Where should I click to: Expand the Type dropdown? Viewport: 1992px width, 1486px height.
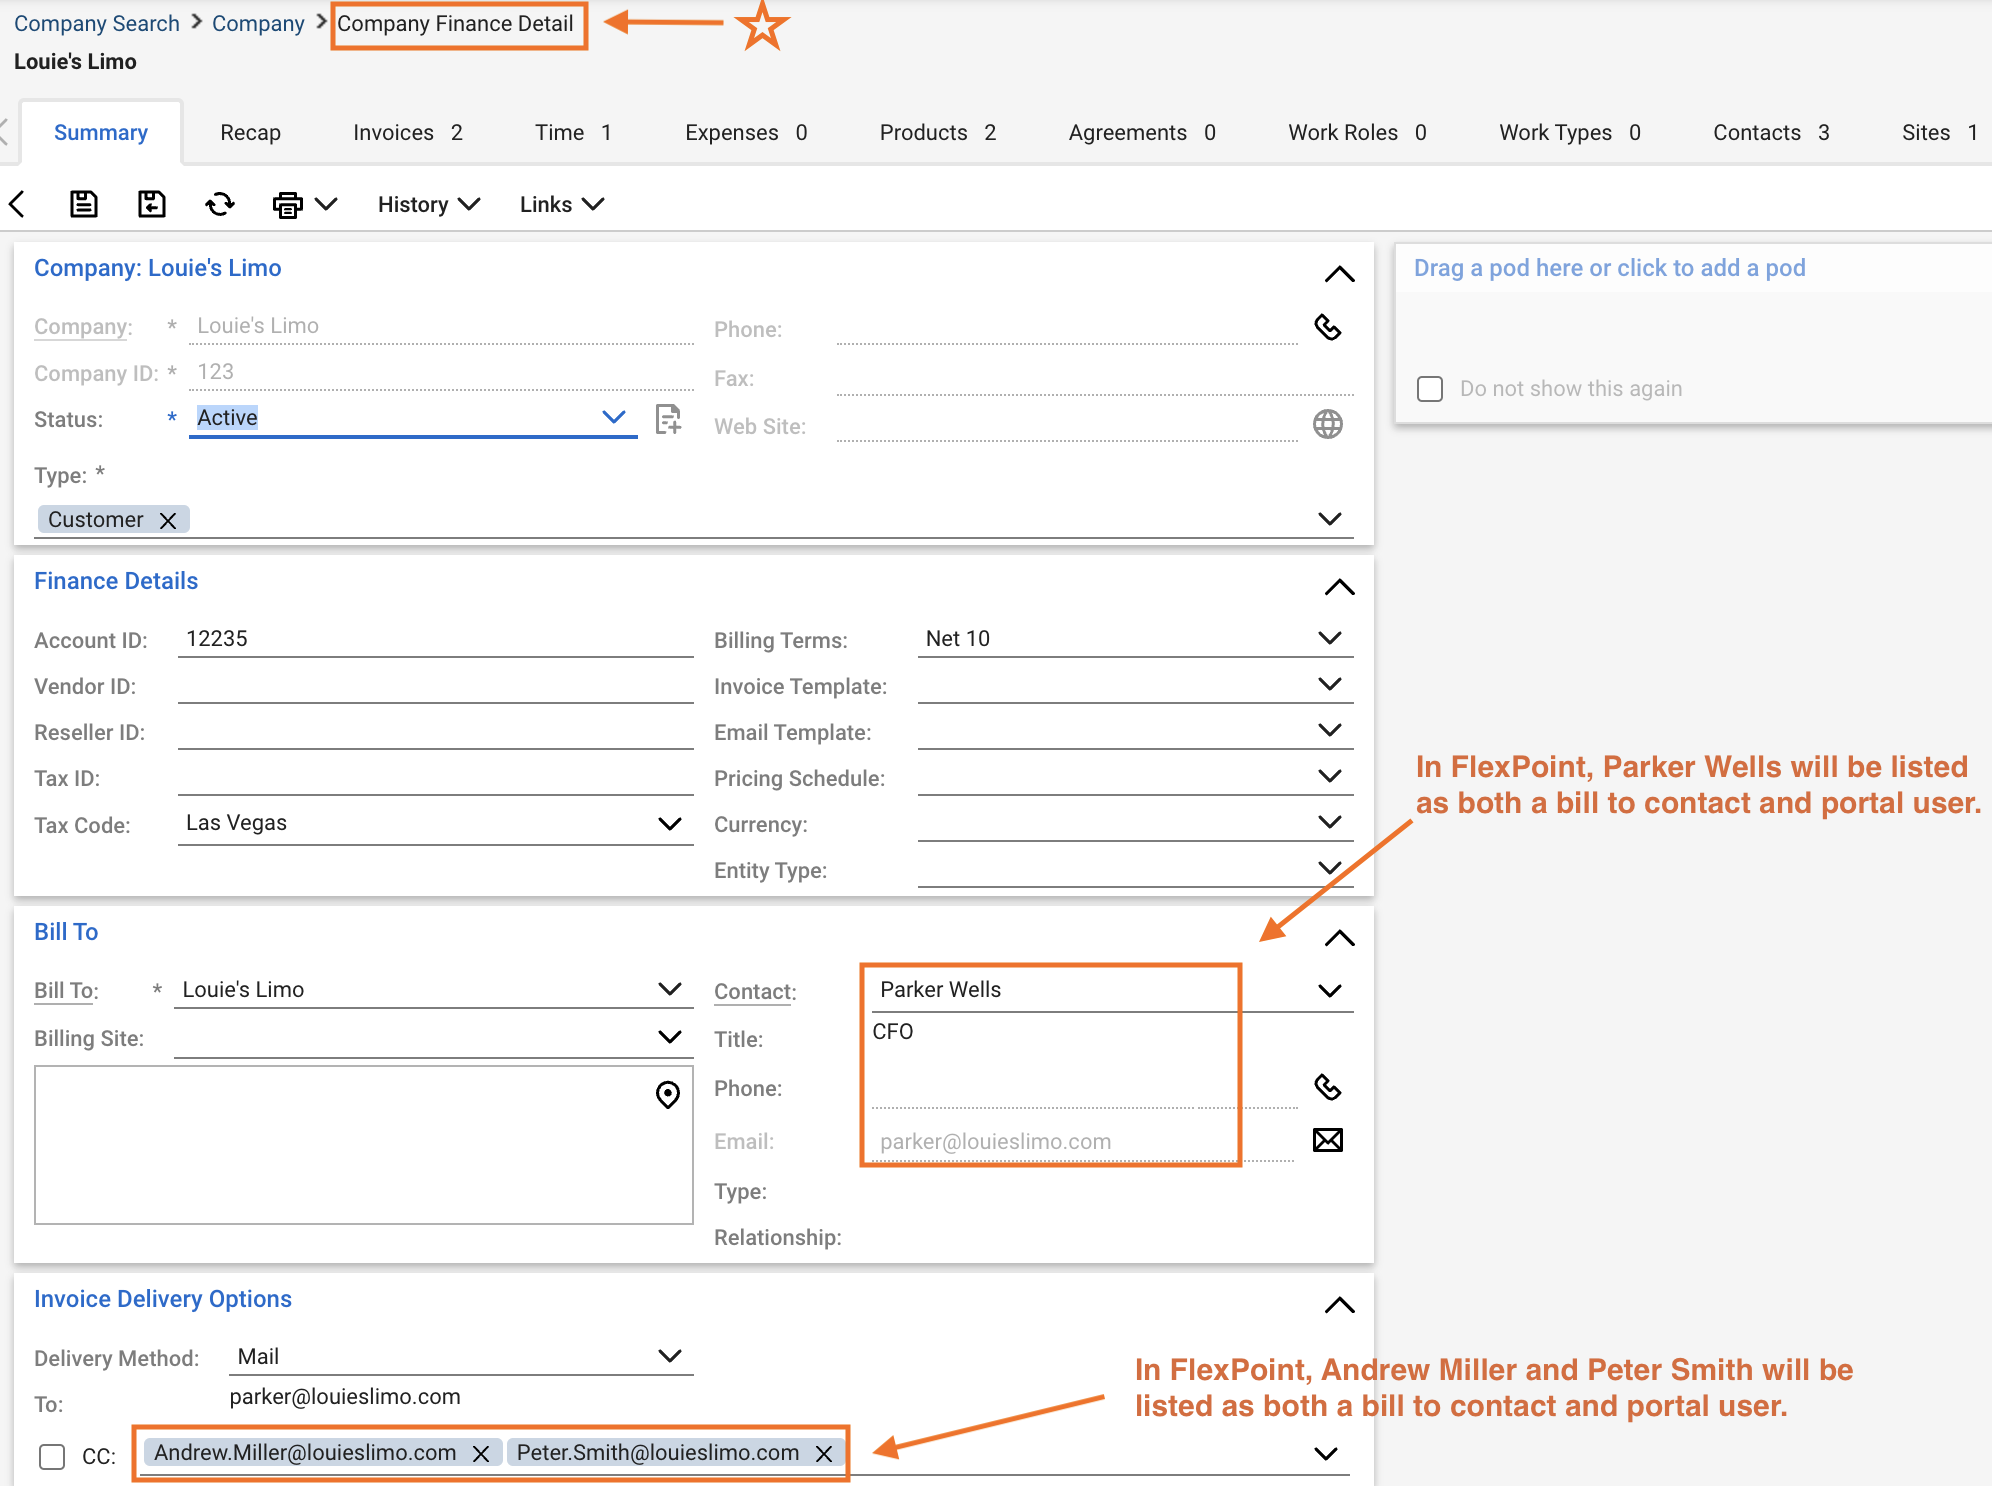[x=1330, y=519]
